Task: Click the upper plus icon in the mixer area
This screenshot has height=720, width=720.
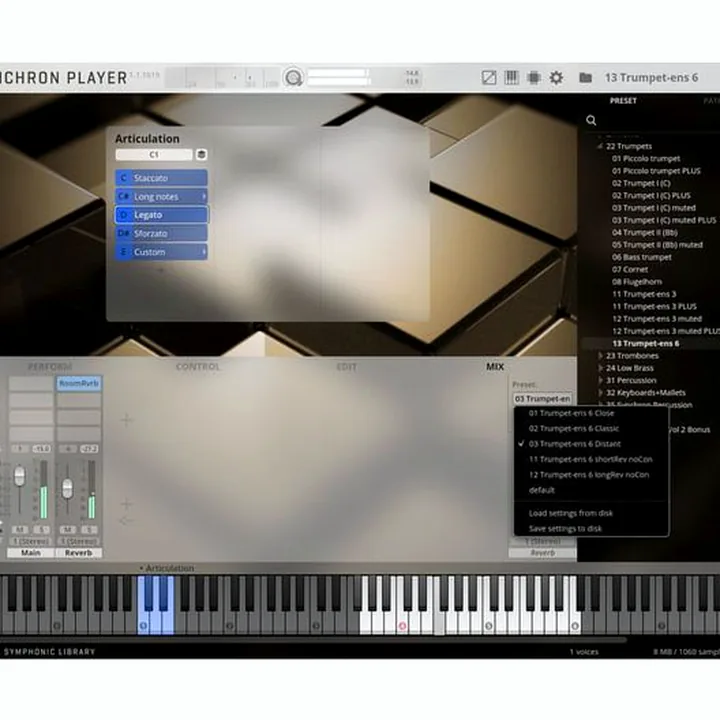Action: point(127,420)
